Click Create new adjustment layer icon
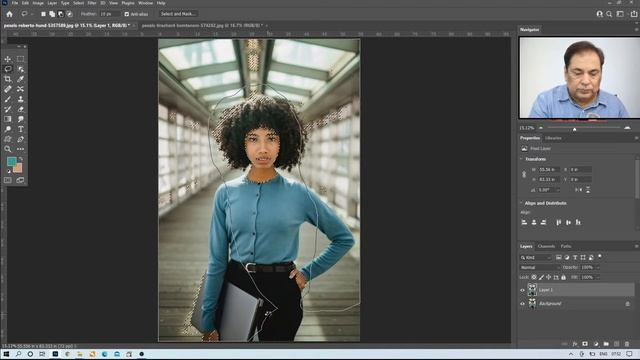640x360 pixels. [596, 344]
